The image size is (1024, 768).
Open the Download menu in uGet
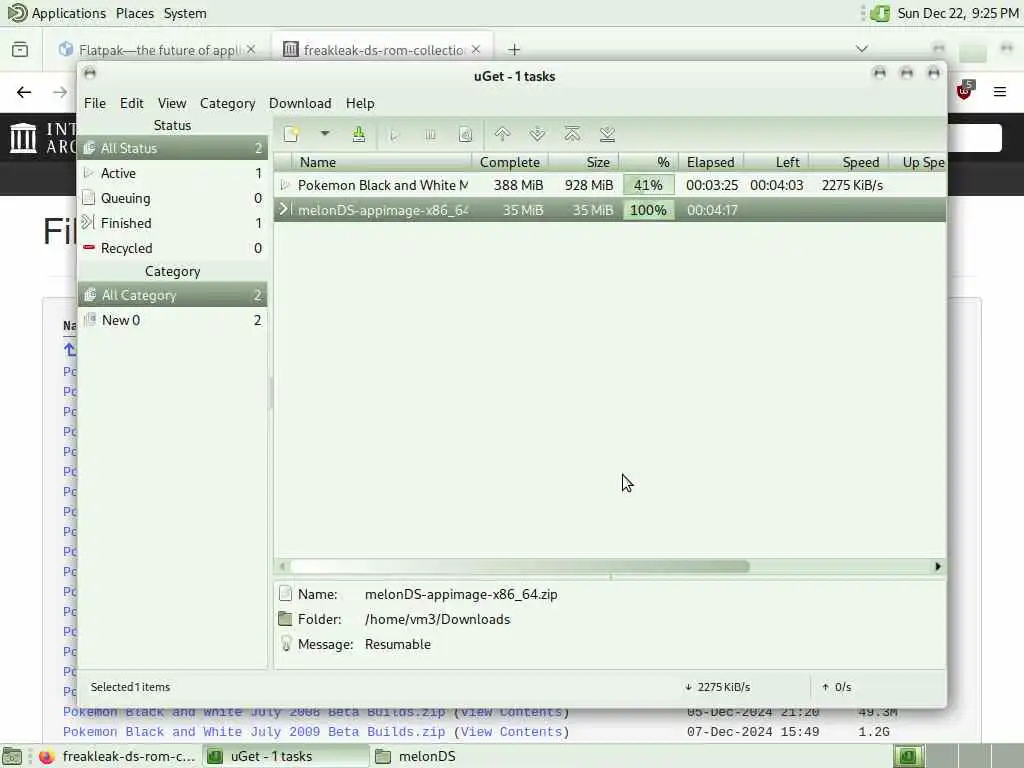(x=300, y=103)
